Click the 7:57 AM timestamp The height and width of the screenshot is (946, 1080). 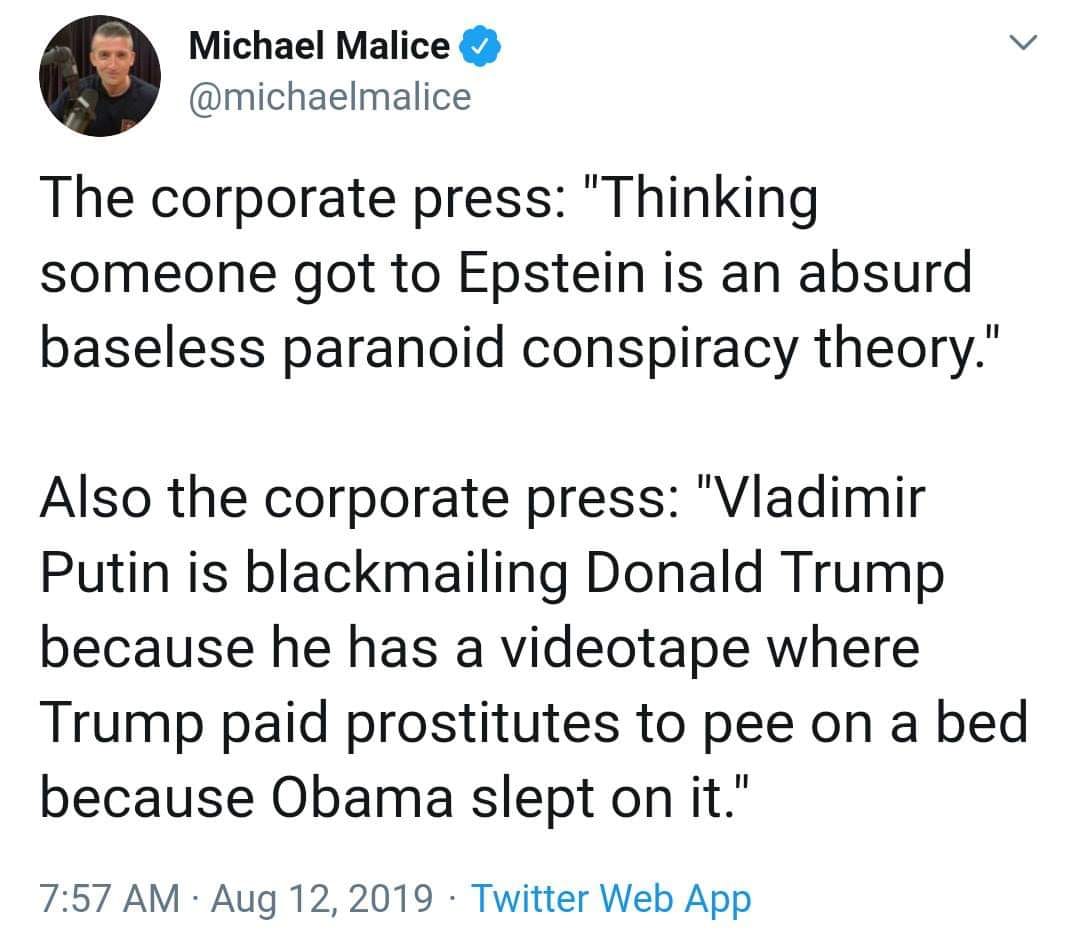point(110,898)
